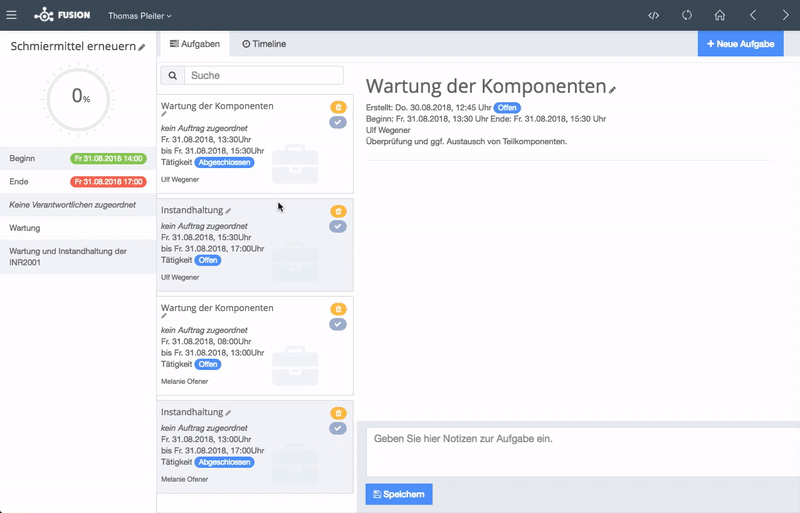This screenshot has width=800, height=513.
Task: Click the Fusion logo
Action: pos(62,15)
